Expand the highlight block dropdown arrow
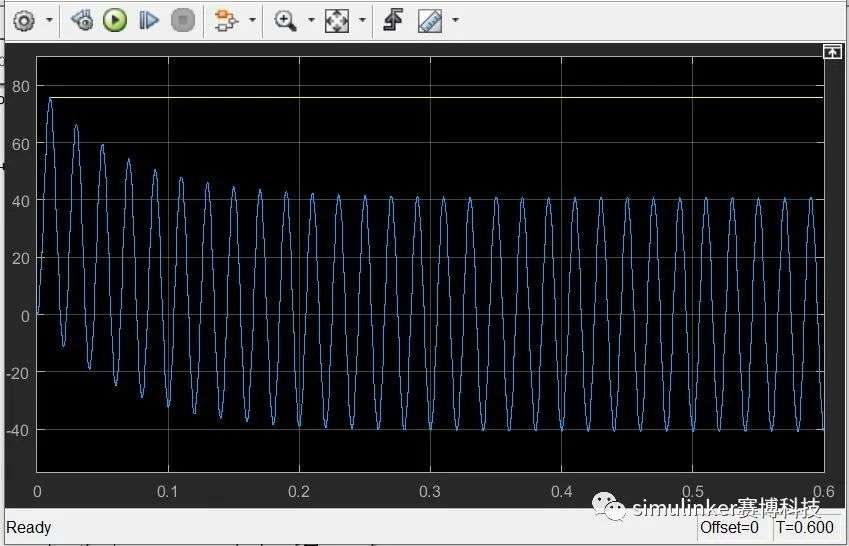Screen dimensions: 849x546 tap(252, 21)
